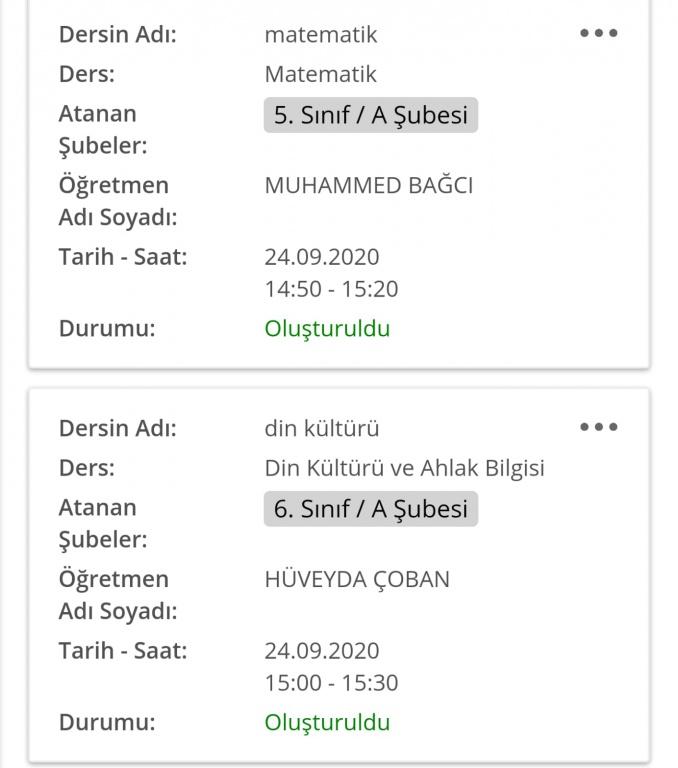678x768 pixels.
Task: Click the 6. Sınıf / A Şubesi badge
Action: point(370,509)
